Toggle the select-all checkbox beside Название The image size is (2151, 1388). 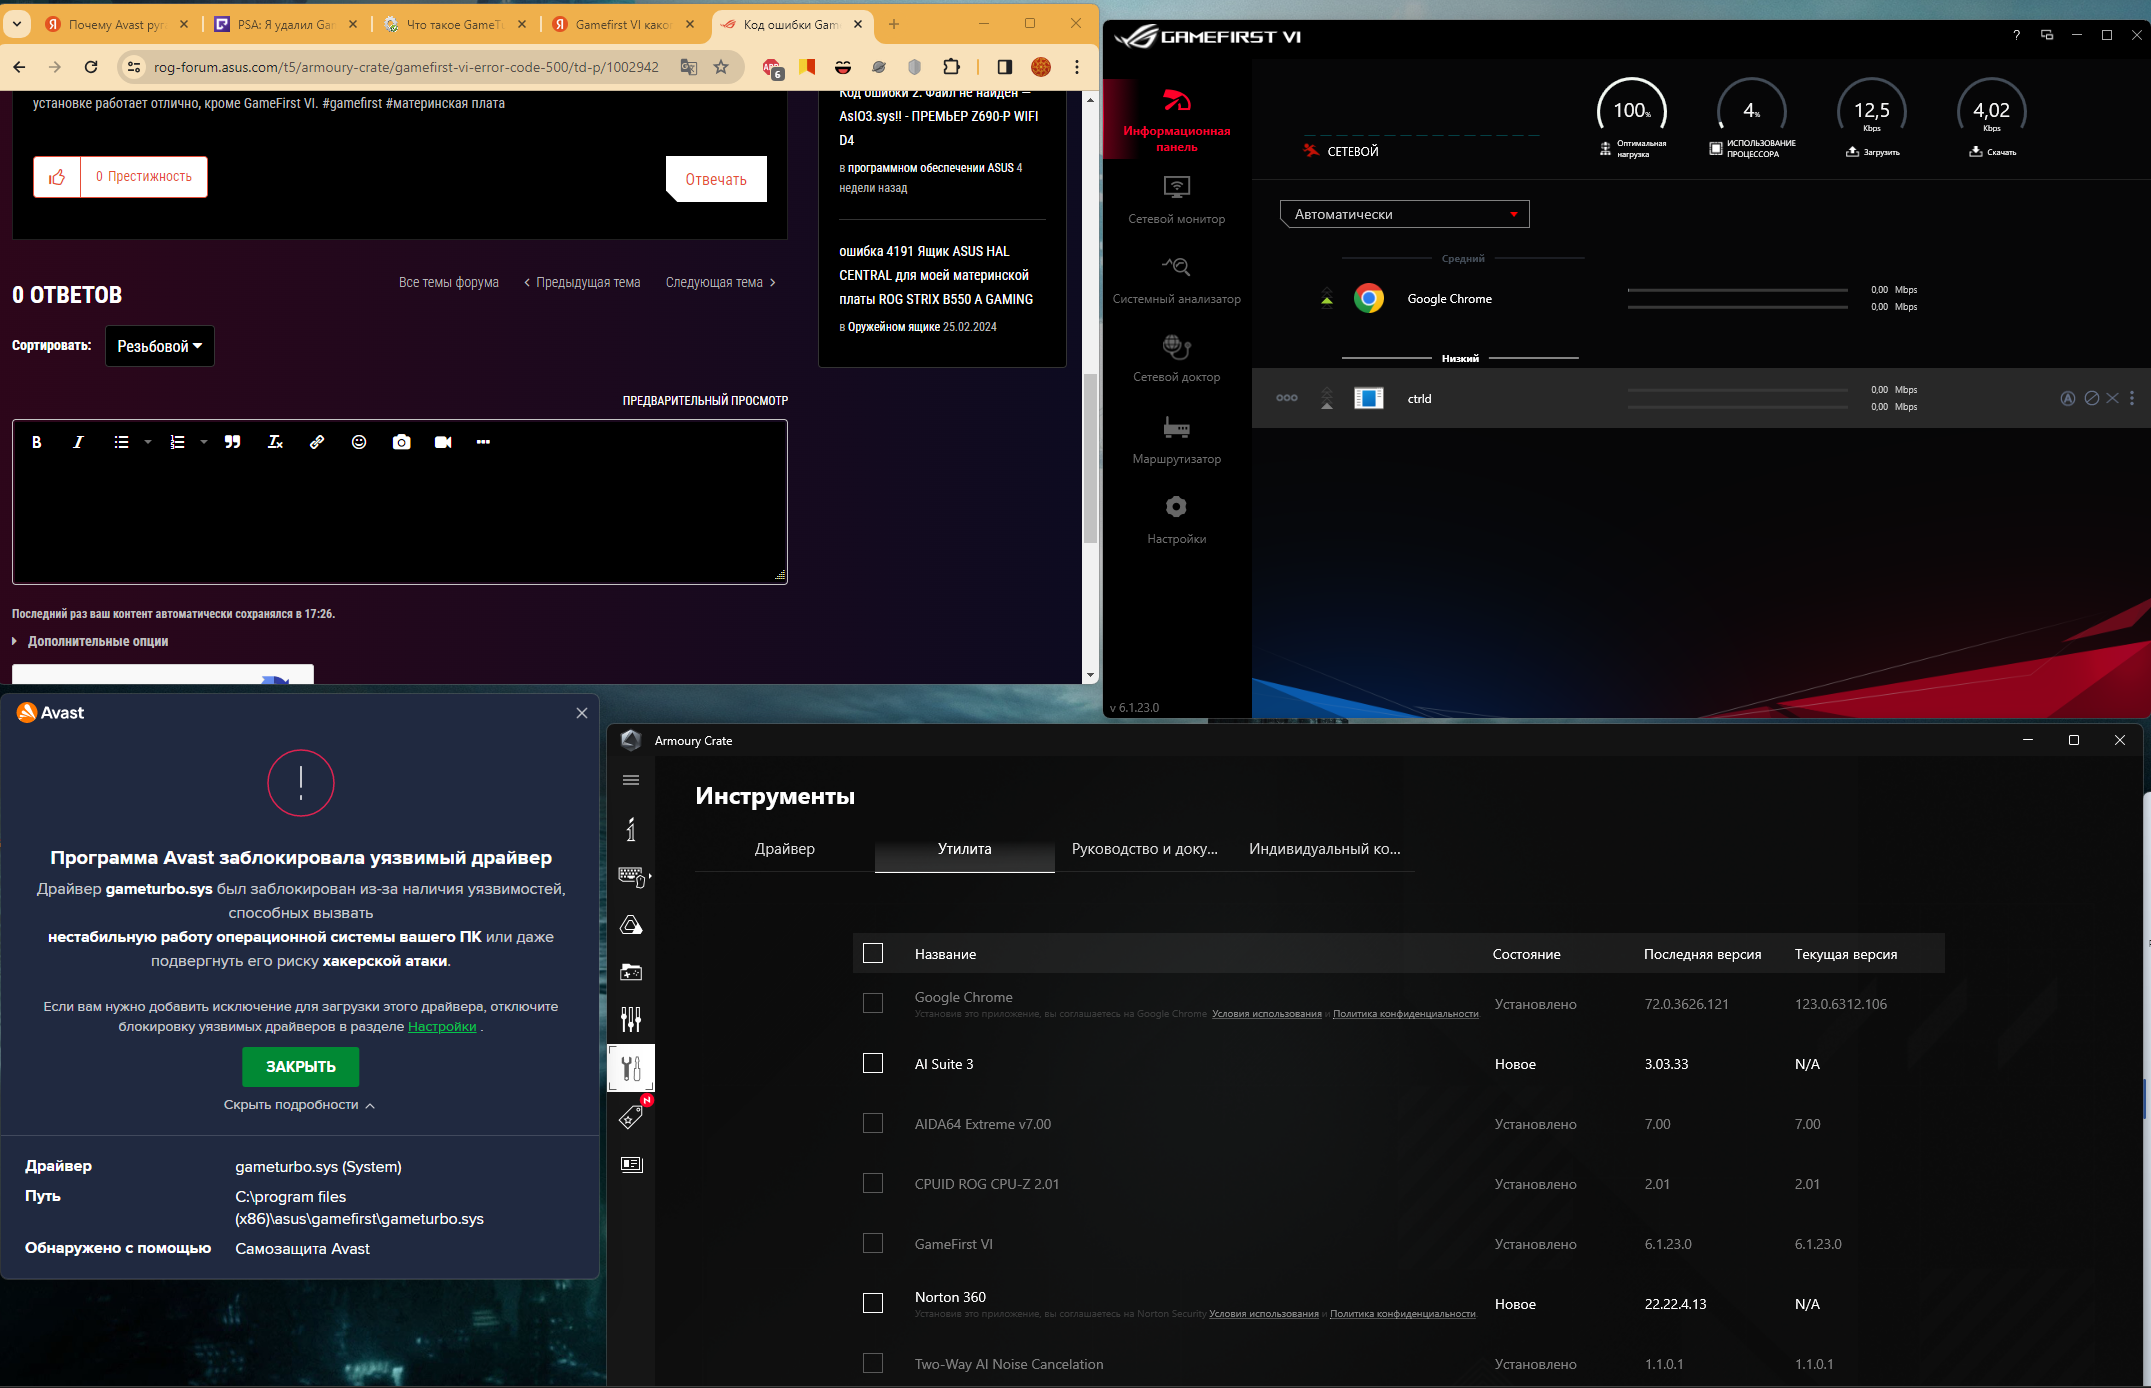(x=873, y=953)
